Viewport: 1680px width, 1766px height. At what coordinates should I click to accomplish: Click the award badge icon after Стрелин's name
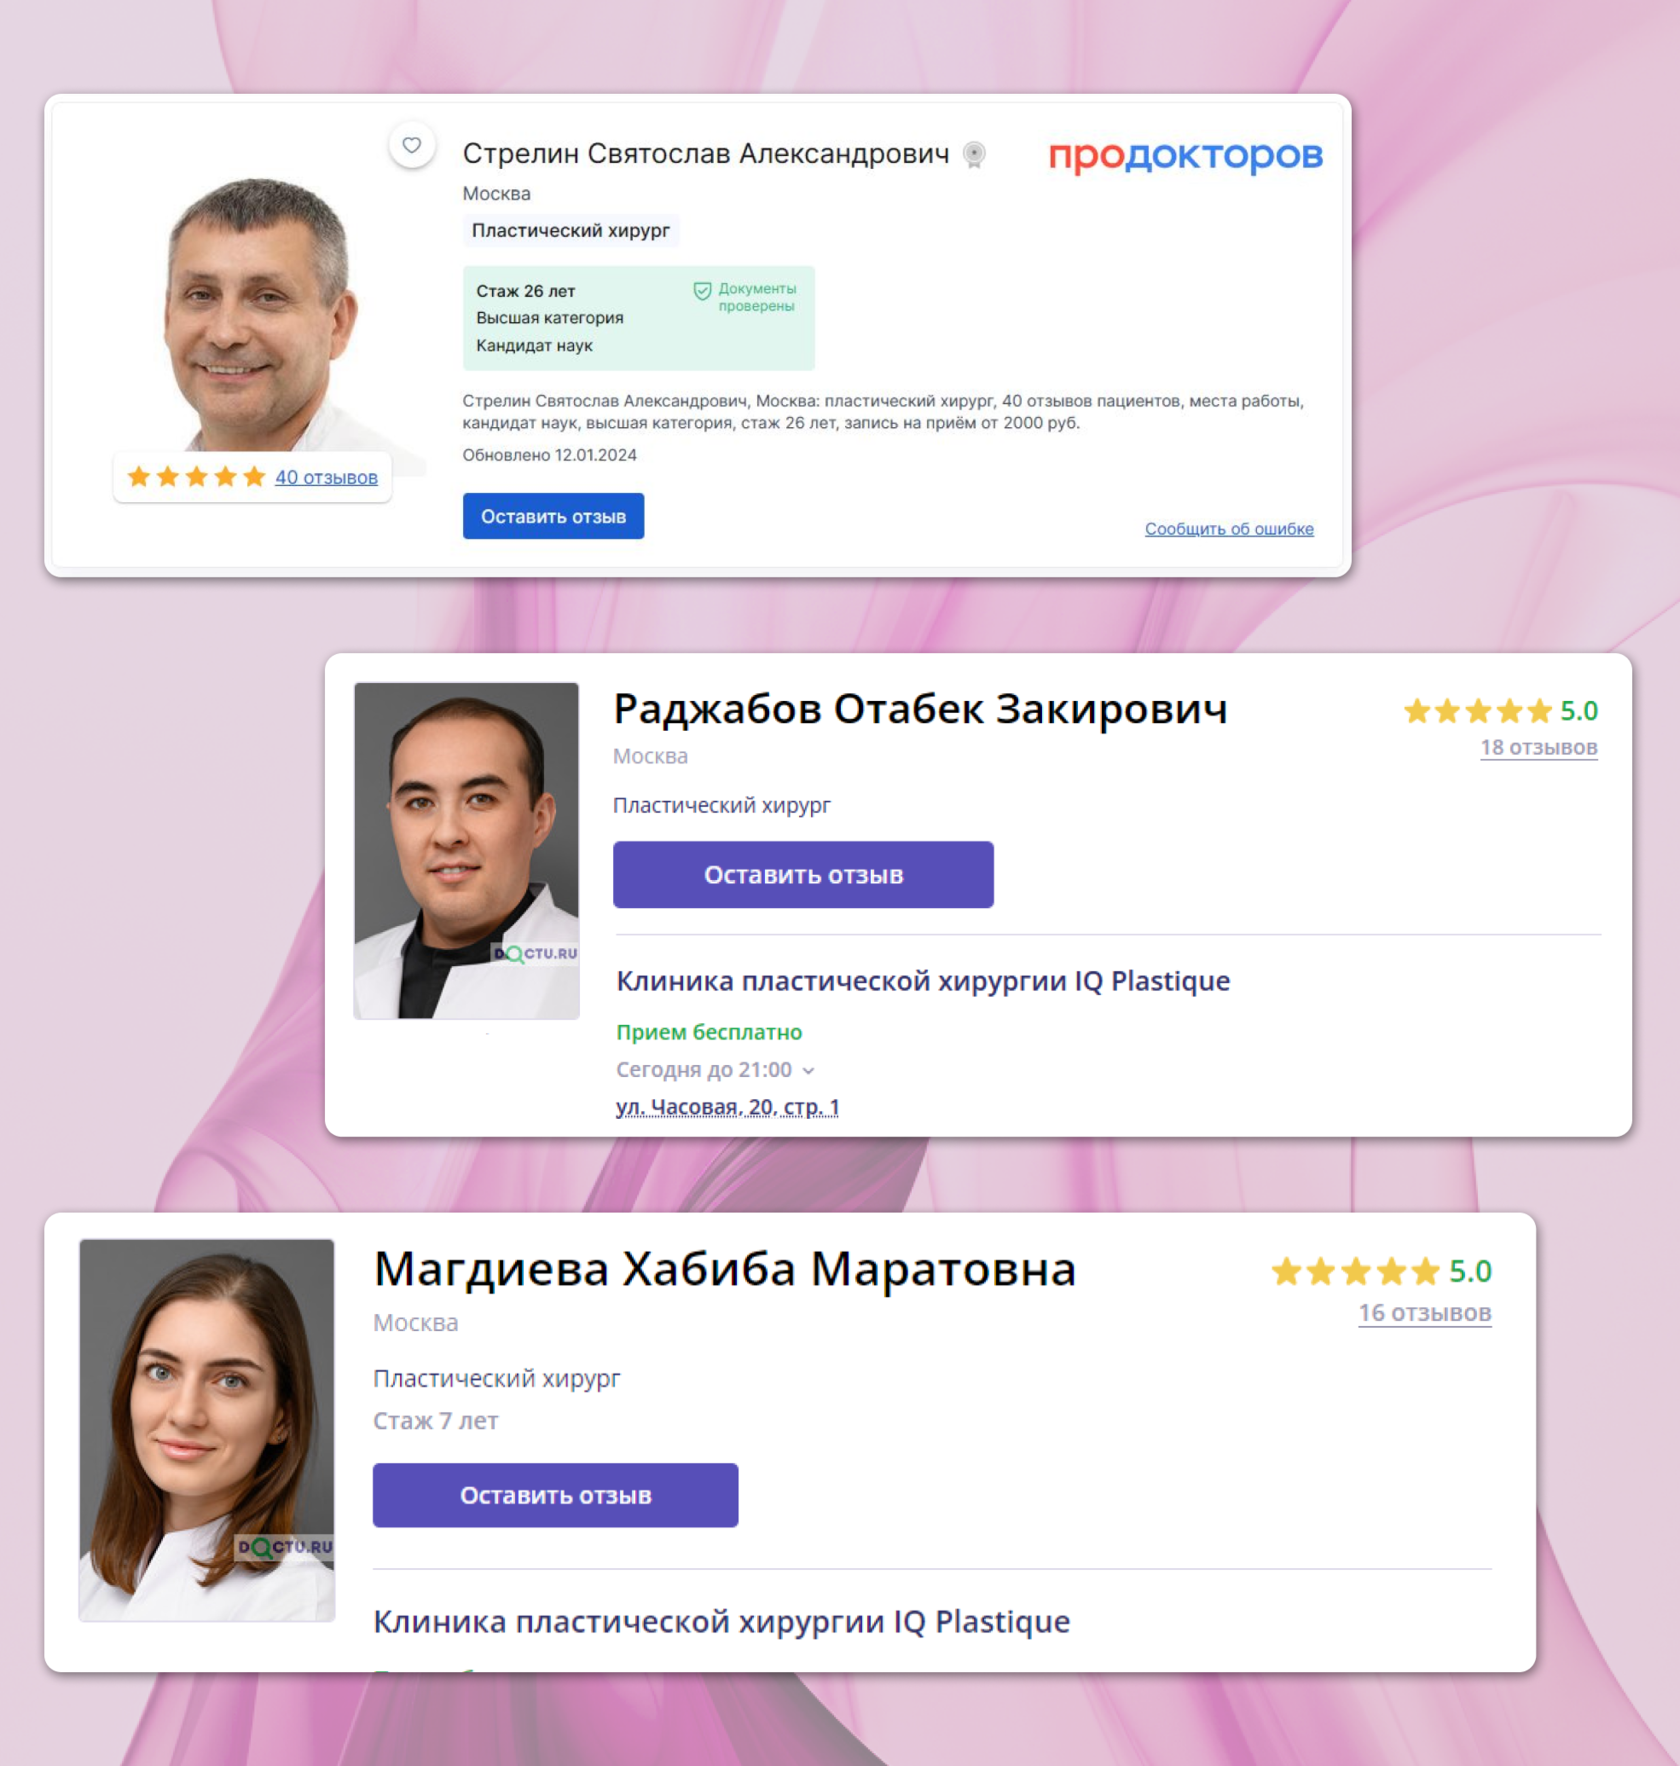pos(974,154)
